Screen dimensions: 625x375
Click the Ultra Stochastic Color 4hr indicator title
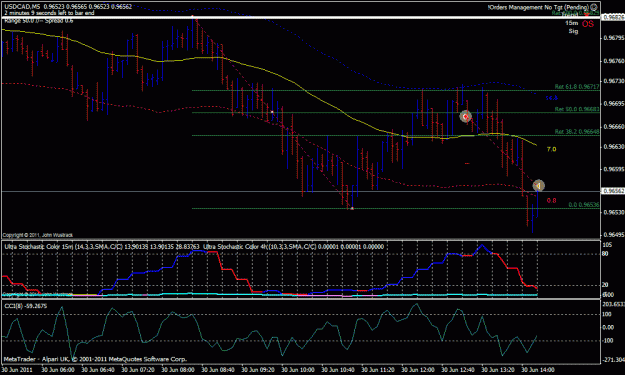click(294, 247)
